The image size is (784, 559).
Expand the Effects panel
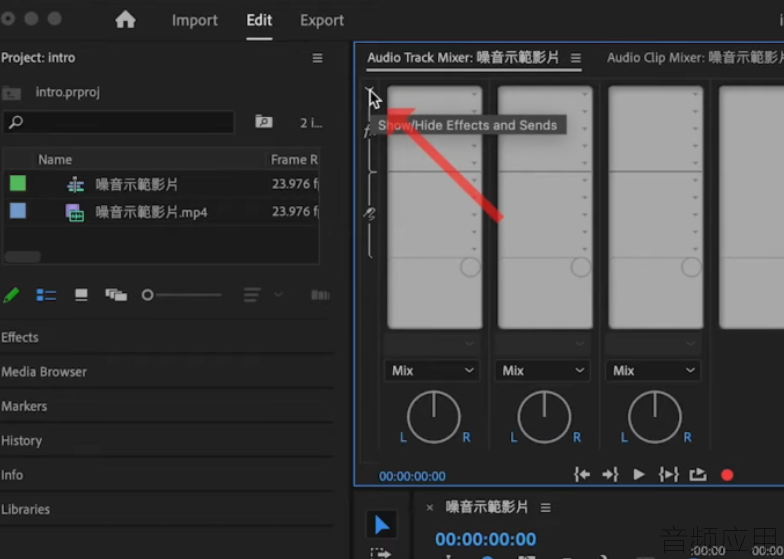click(x=20, y=338)
